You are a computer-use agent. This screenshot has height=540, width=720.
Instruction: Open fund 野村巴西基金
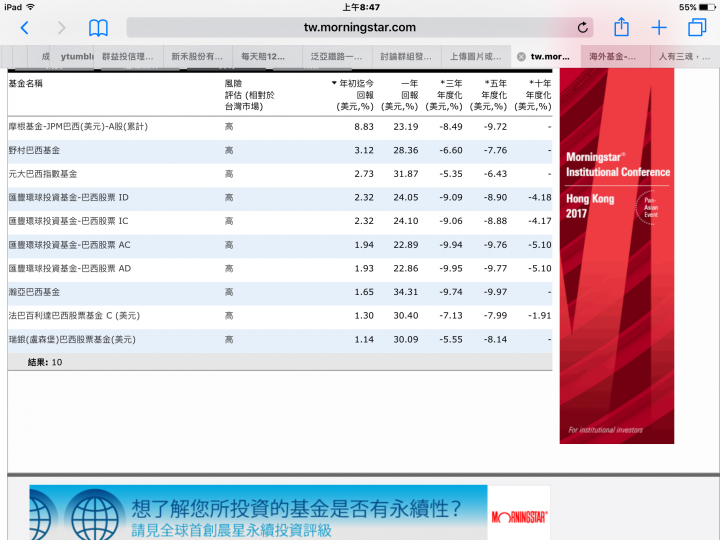point(34,150)
